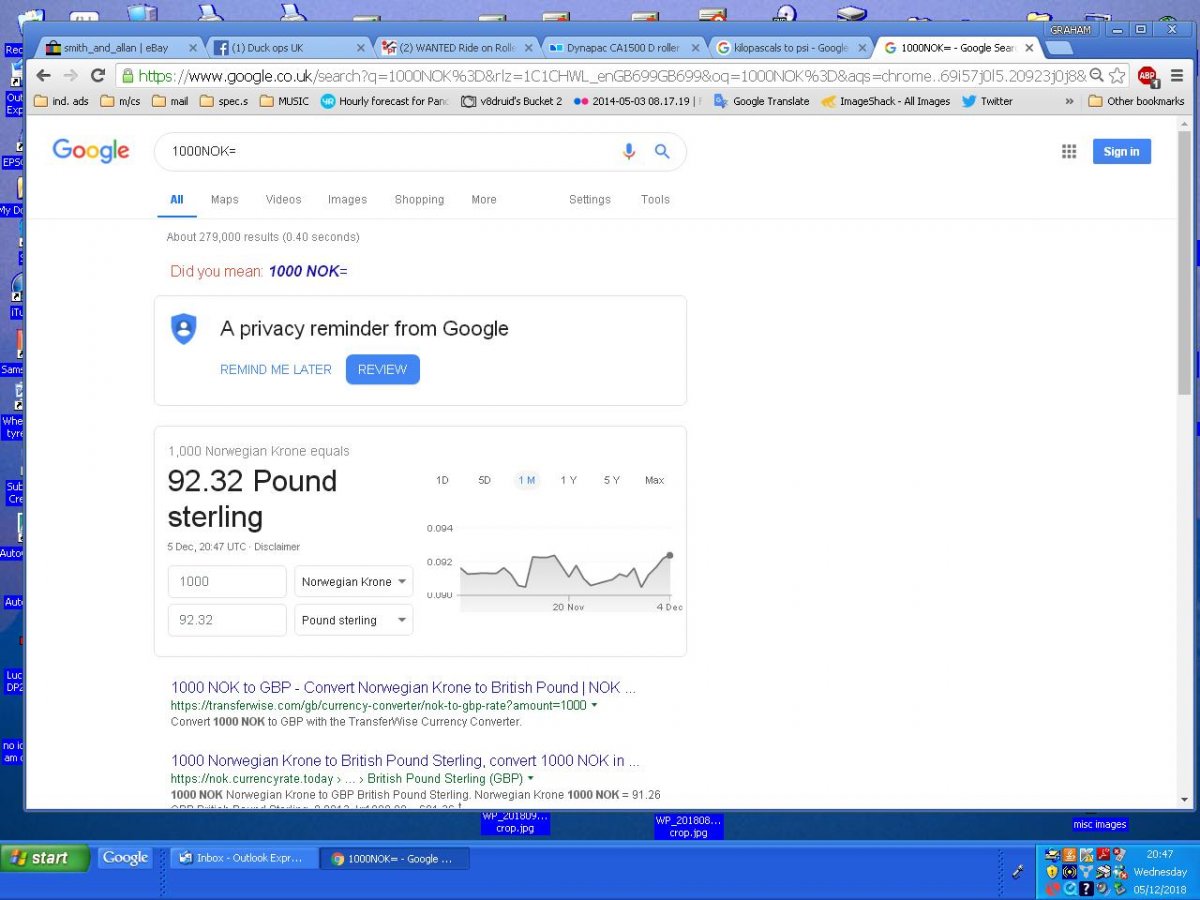Screen dimensions: 1200x900
Task: Click REMIND ME LATER
Action: coord(276,369)
